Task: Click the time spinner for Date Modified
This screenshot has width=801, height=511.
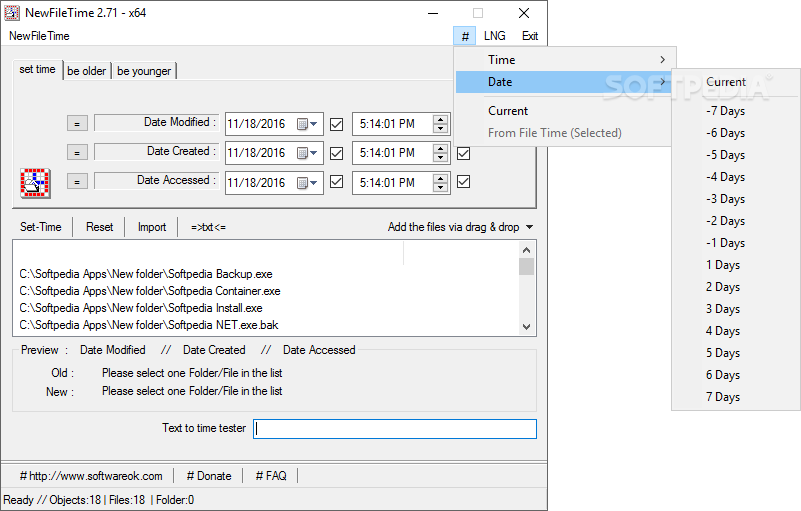Action: (440, 124)
